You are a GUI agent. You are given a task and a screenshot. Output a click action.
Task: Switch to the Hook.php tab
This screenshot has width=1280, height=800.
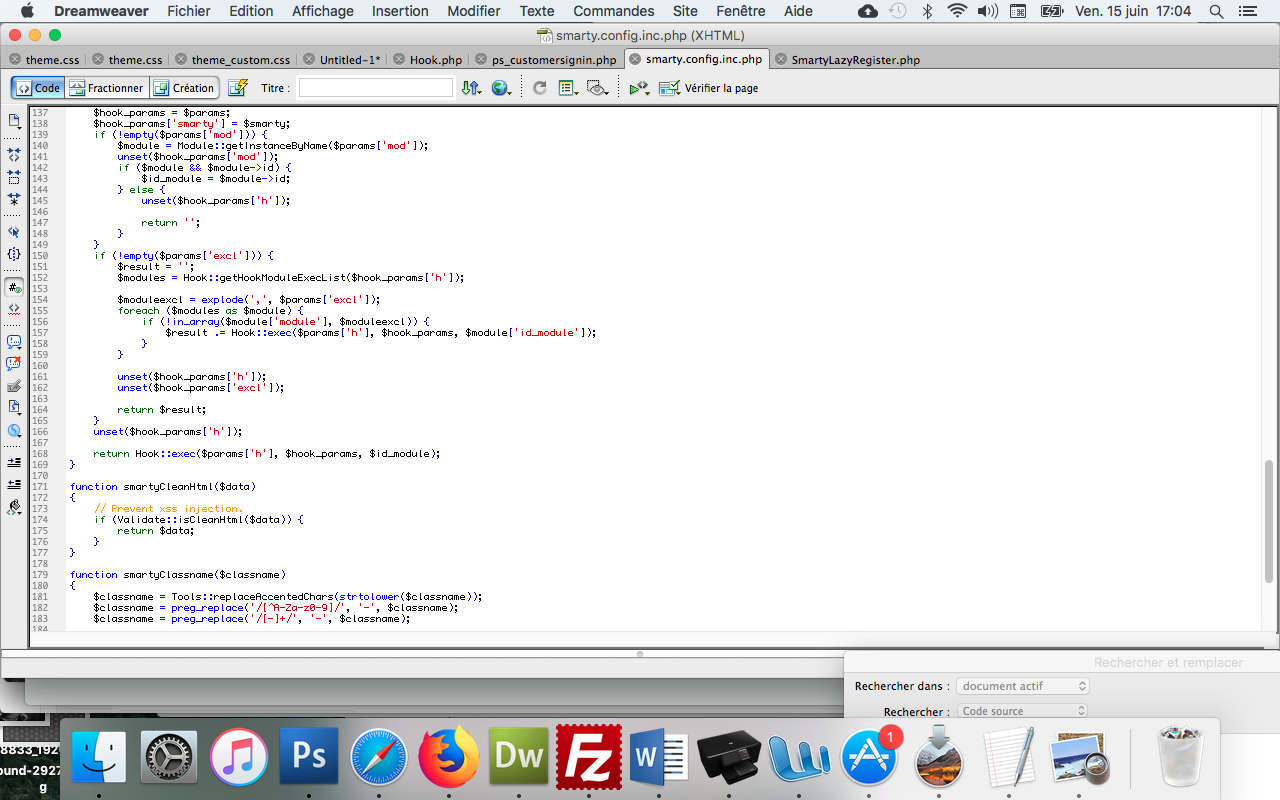(x=429, y=60)
